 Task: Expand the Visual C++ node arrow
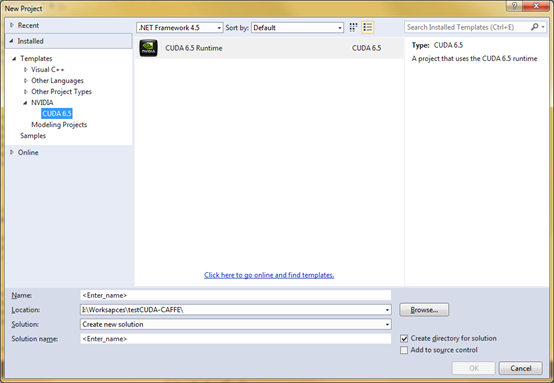[x=25, y=70]
